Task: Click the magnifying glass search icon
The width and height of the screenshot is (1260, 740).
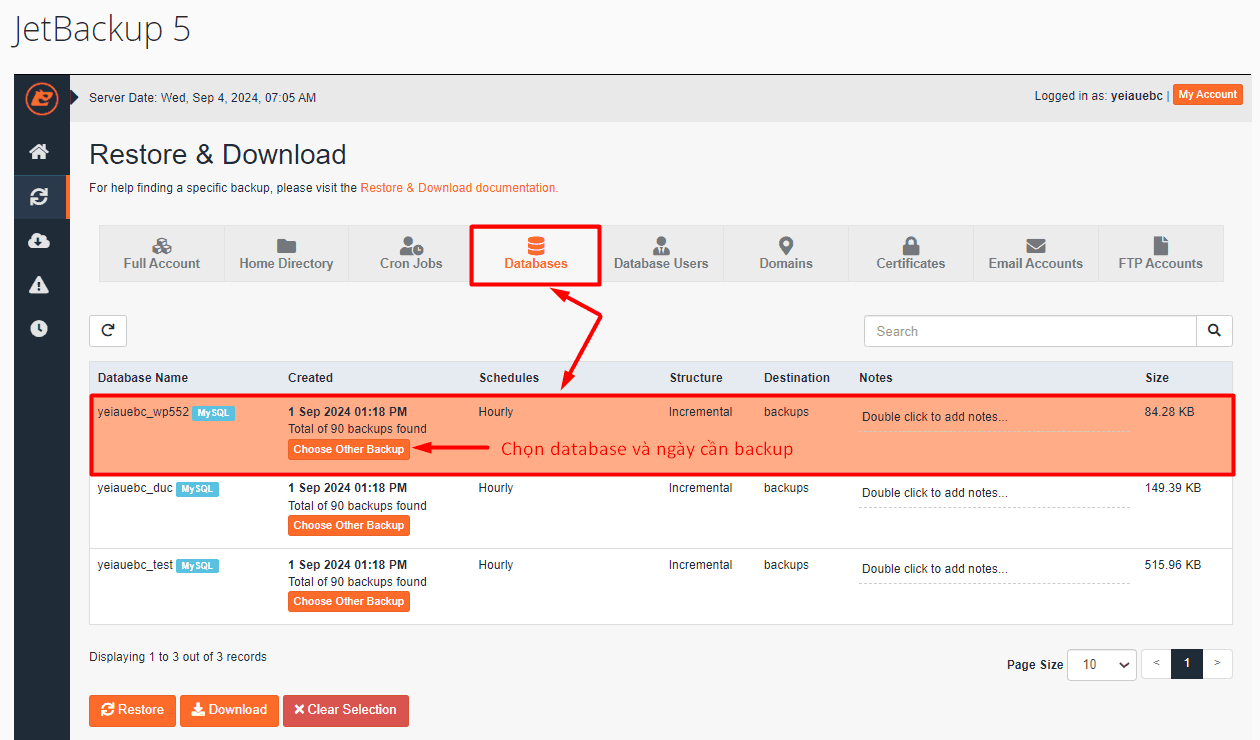Action: 1213,330
